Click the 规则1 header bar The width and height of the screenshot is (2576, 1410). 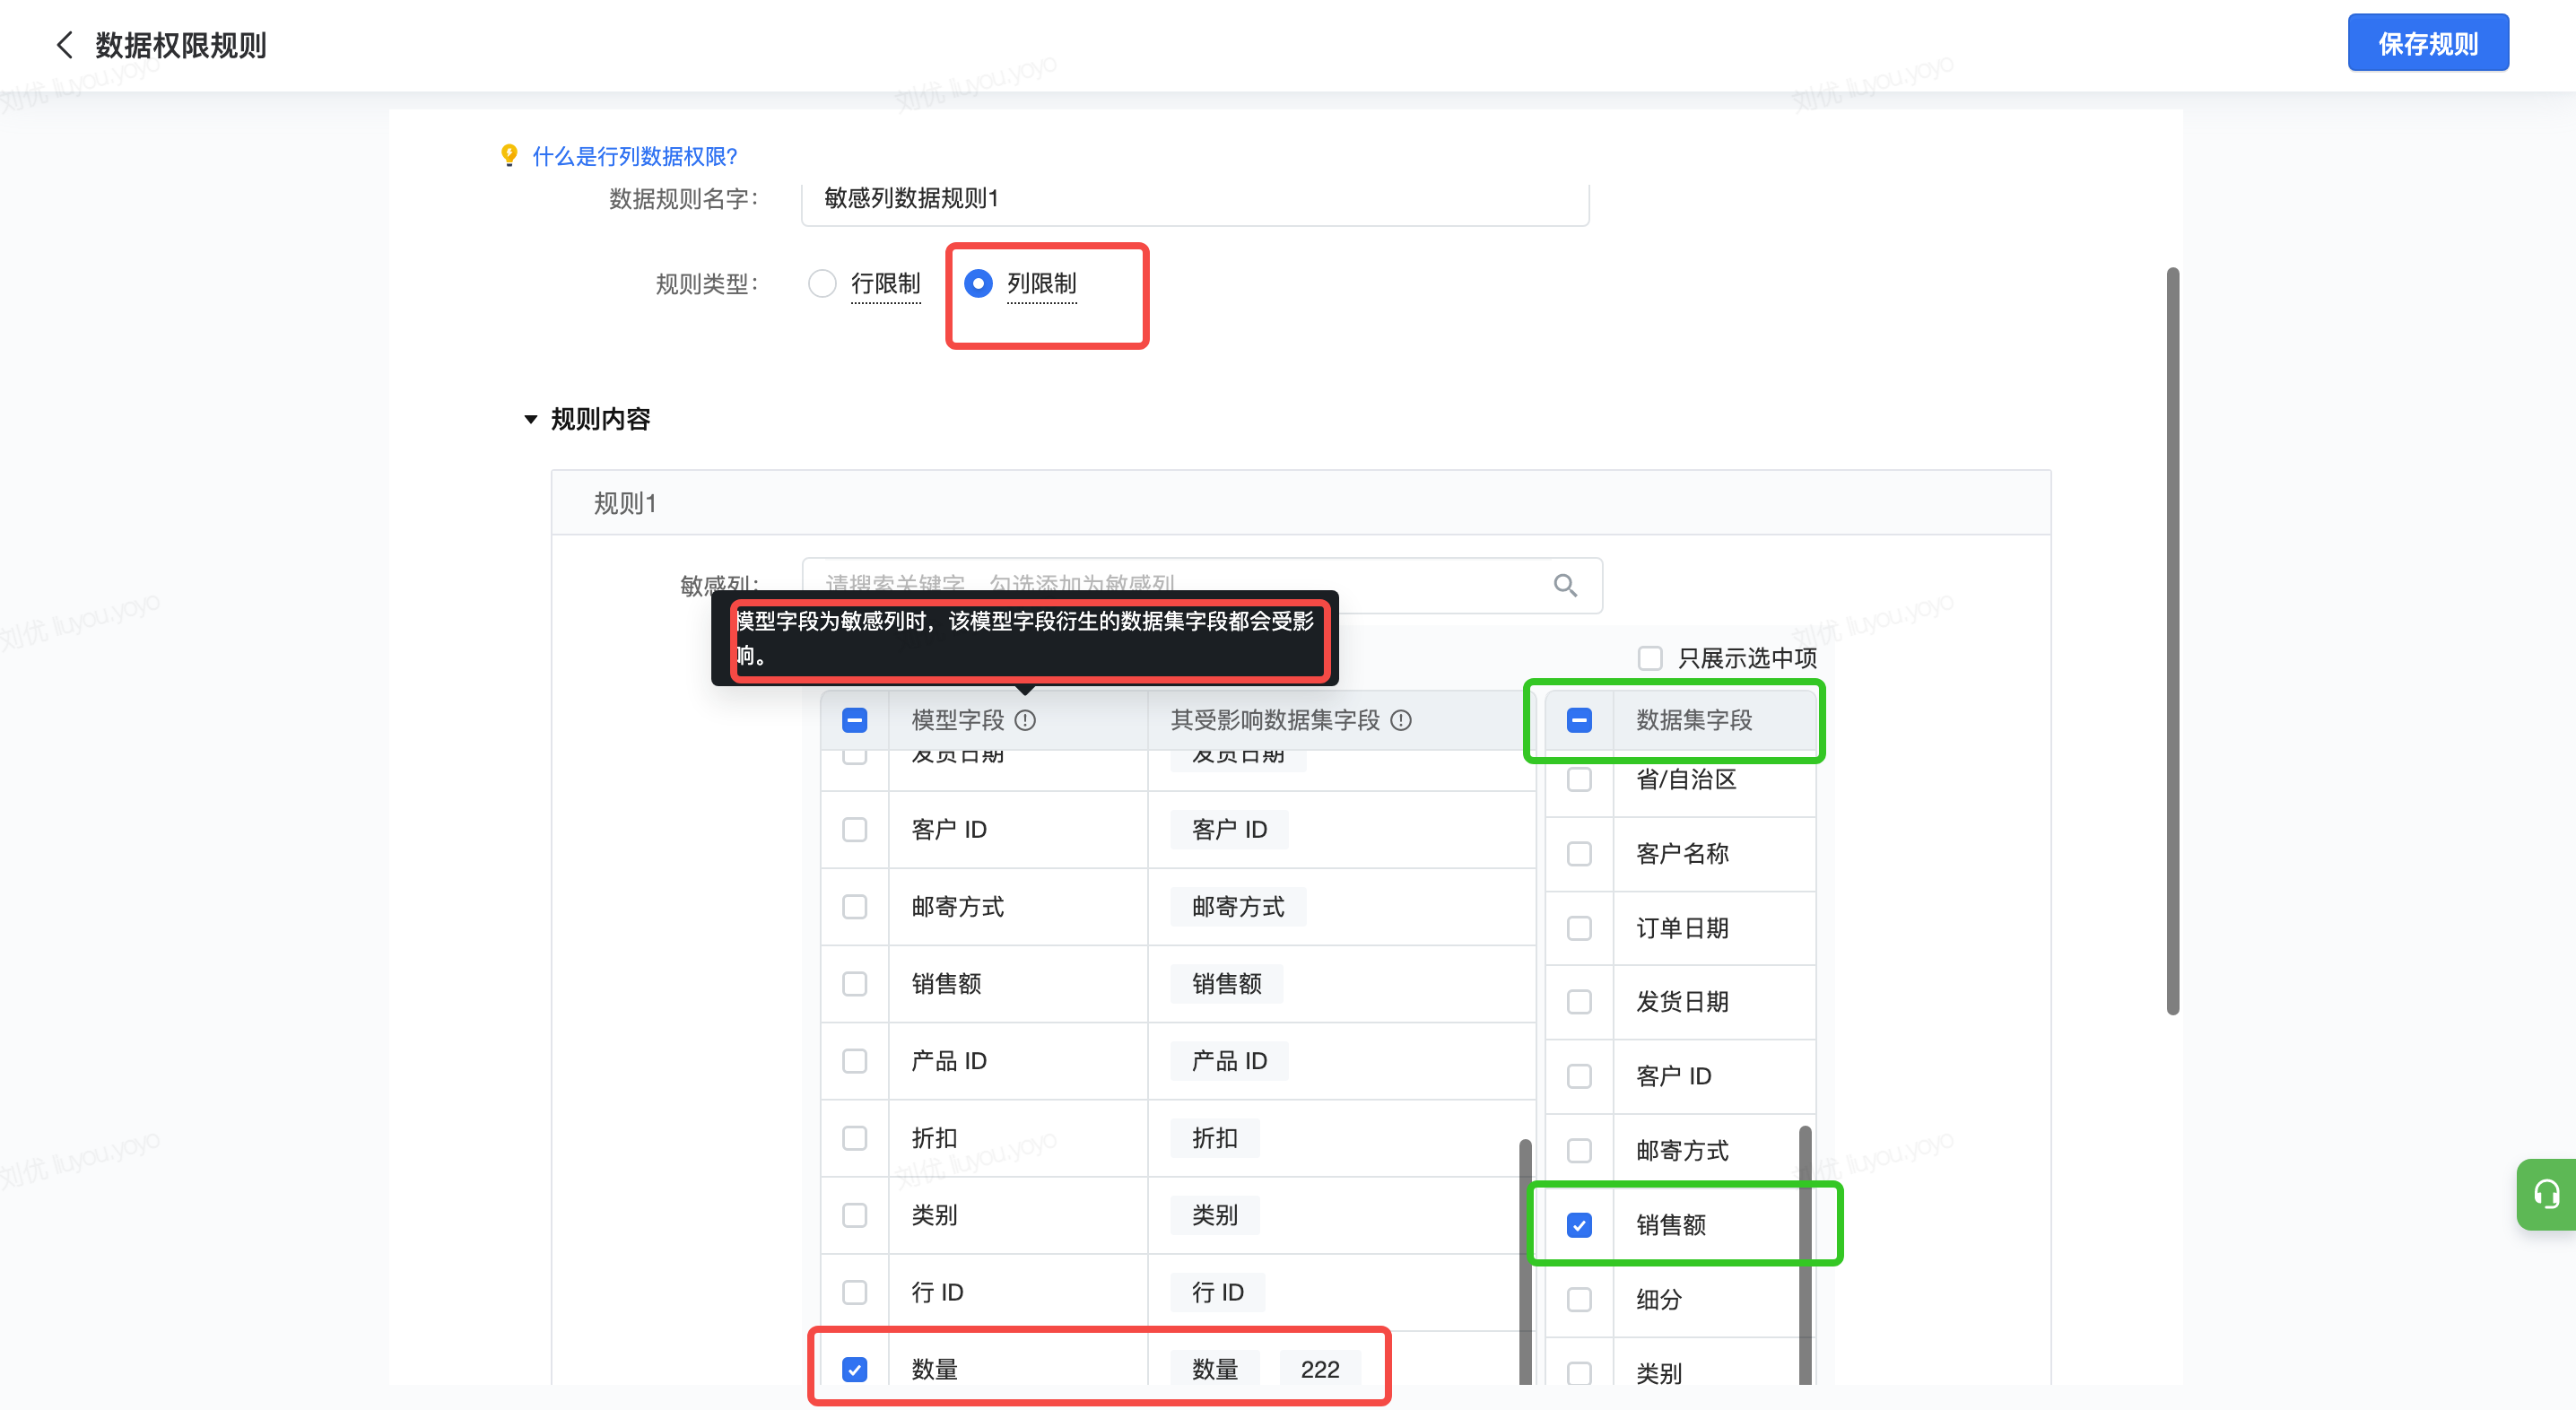click(x=1300, y=503)
